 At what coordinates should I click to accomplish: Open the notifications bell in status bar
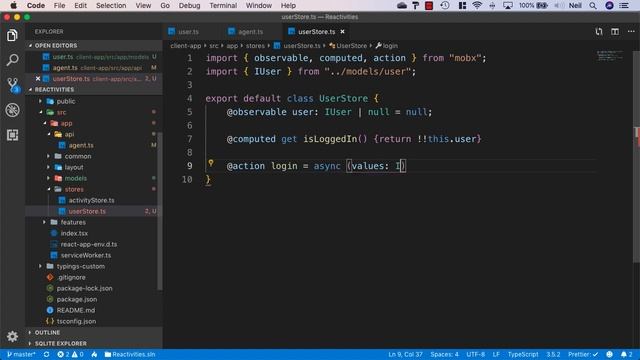(x=627, y=354)
